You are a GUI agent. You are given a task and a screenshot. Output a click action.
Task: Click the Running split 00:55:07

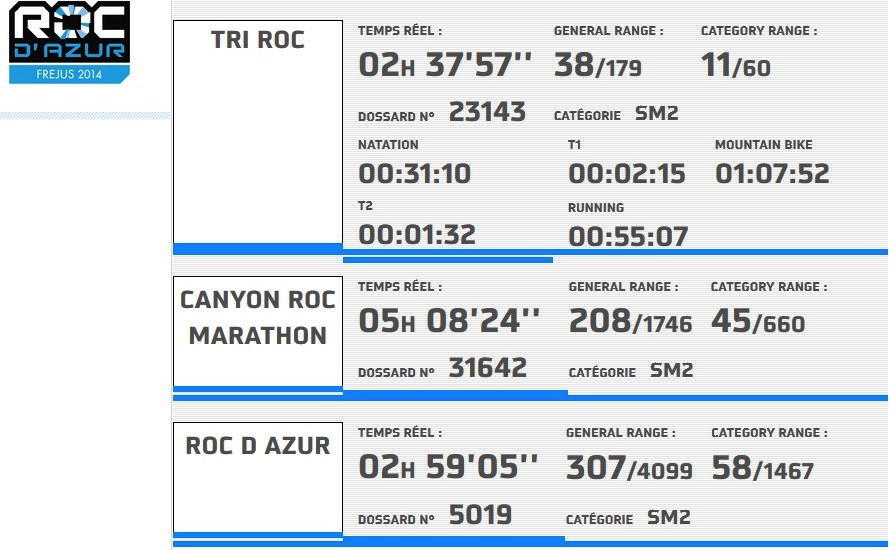(628, 236)
